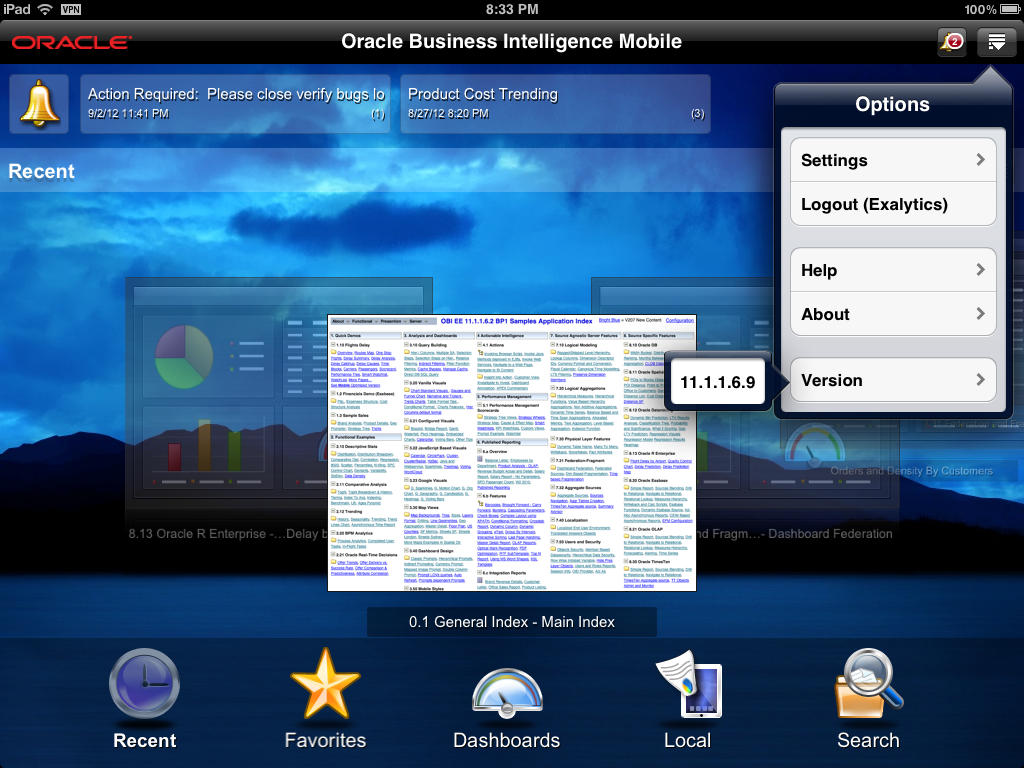Viewport: 1024px width, 768px height.
Task: Tap the Dashboards tab label
Action: [x=507, y=741]
